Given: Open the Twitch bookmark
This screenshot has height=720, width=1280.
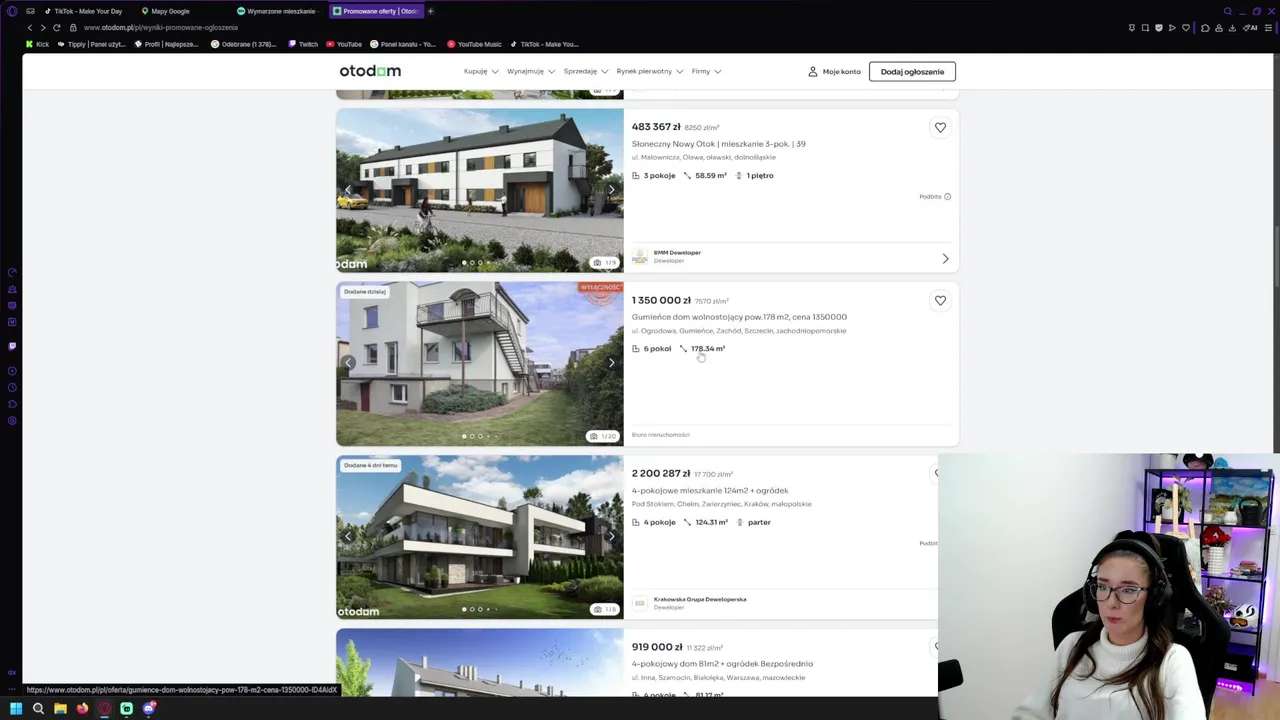Looking at the screenshot, I should [x=303, y=44].
